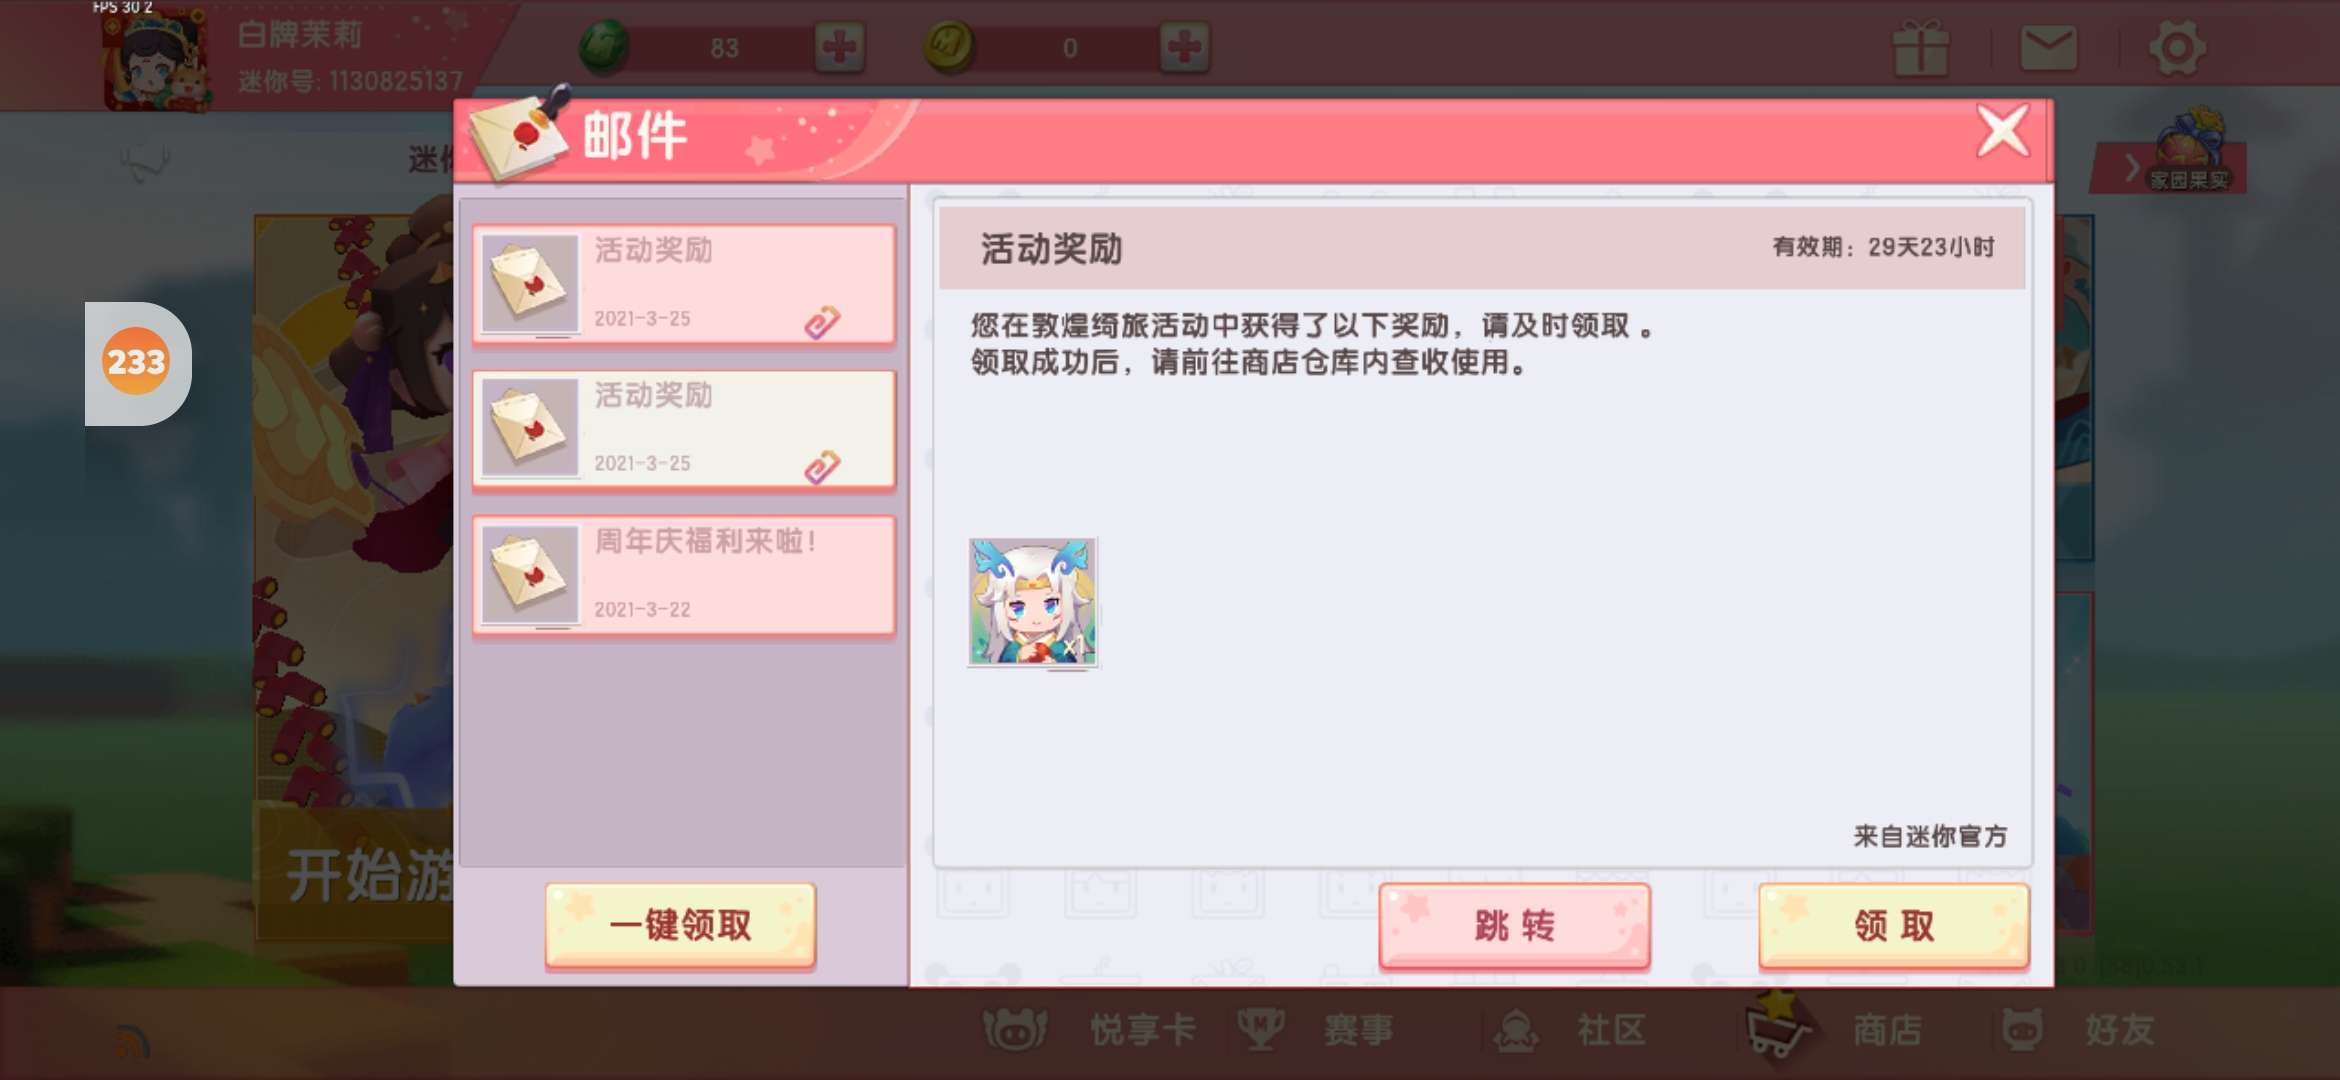Open the second 活动奖励 mail item
This screenshot has width=2340, height=1080.
[684, 430]
